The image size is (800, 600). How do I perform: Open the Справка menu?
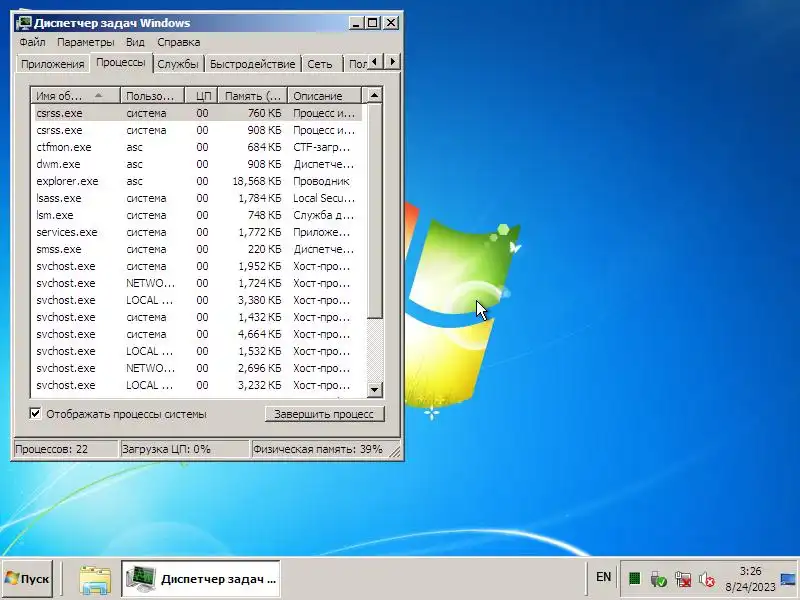[x=179, y=42]
